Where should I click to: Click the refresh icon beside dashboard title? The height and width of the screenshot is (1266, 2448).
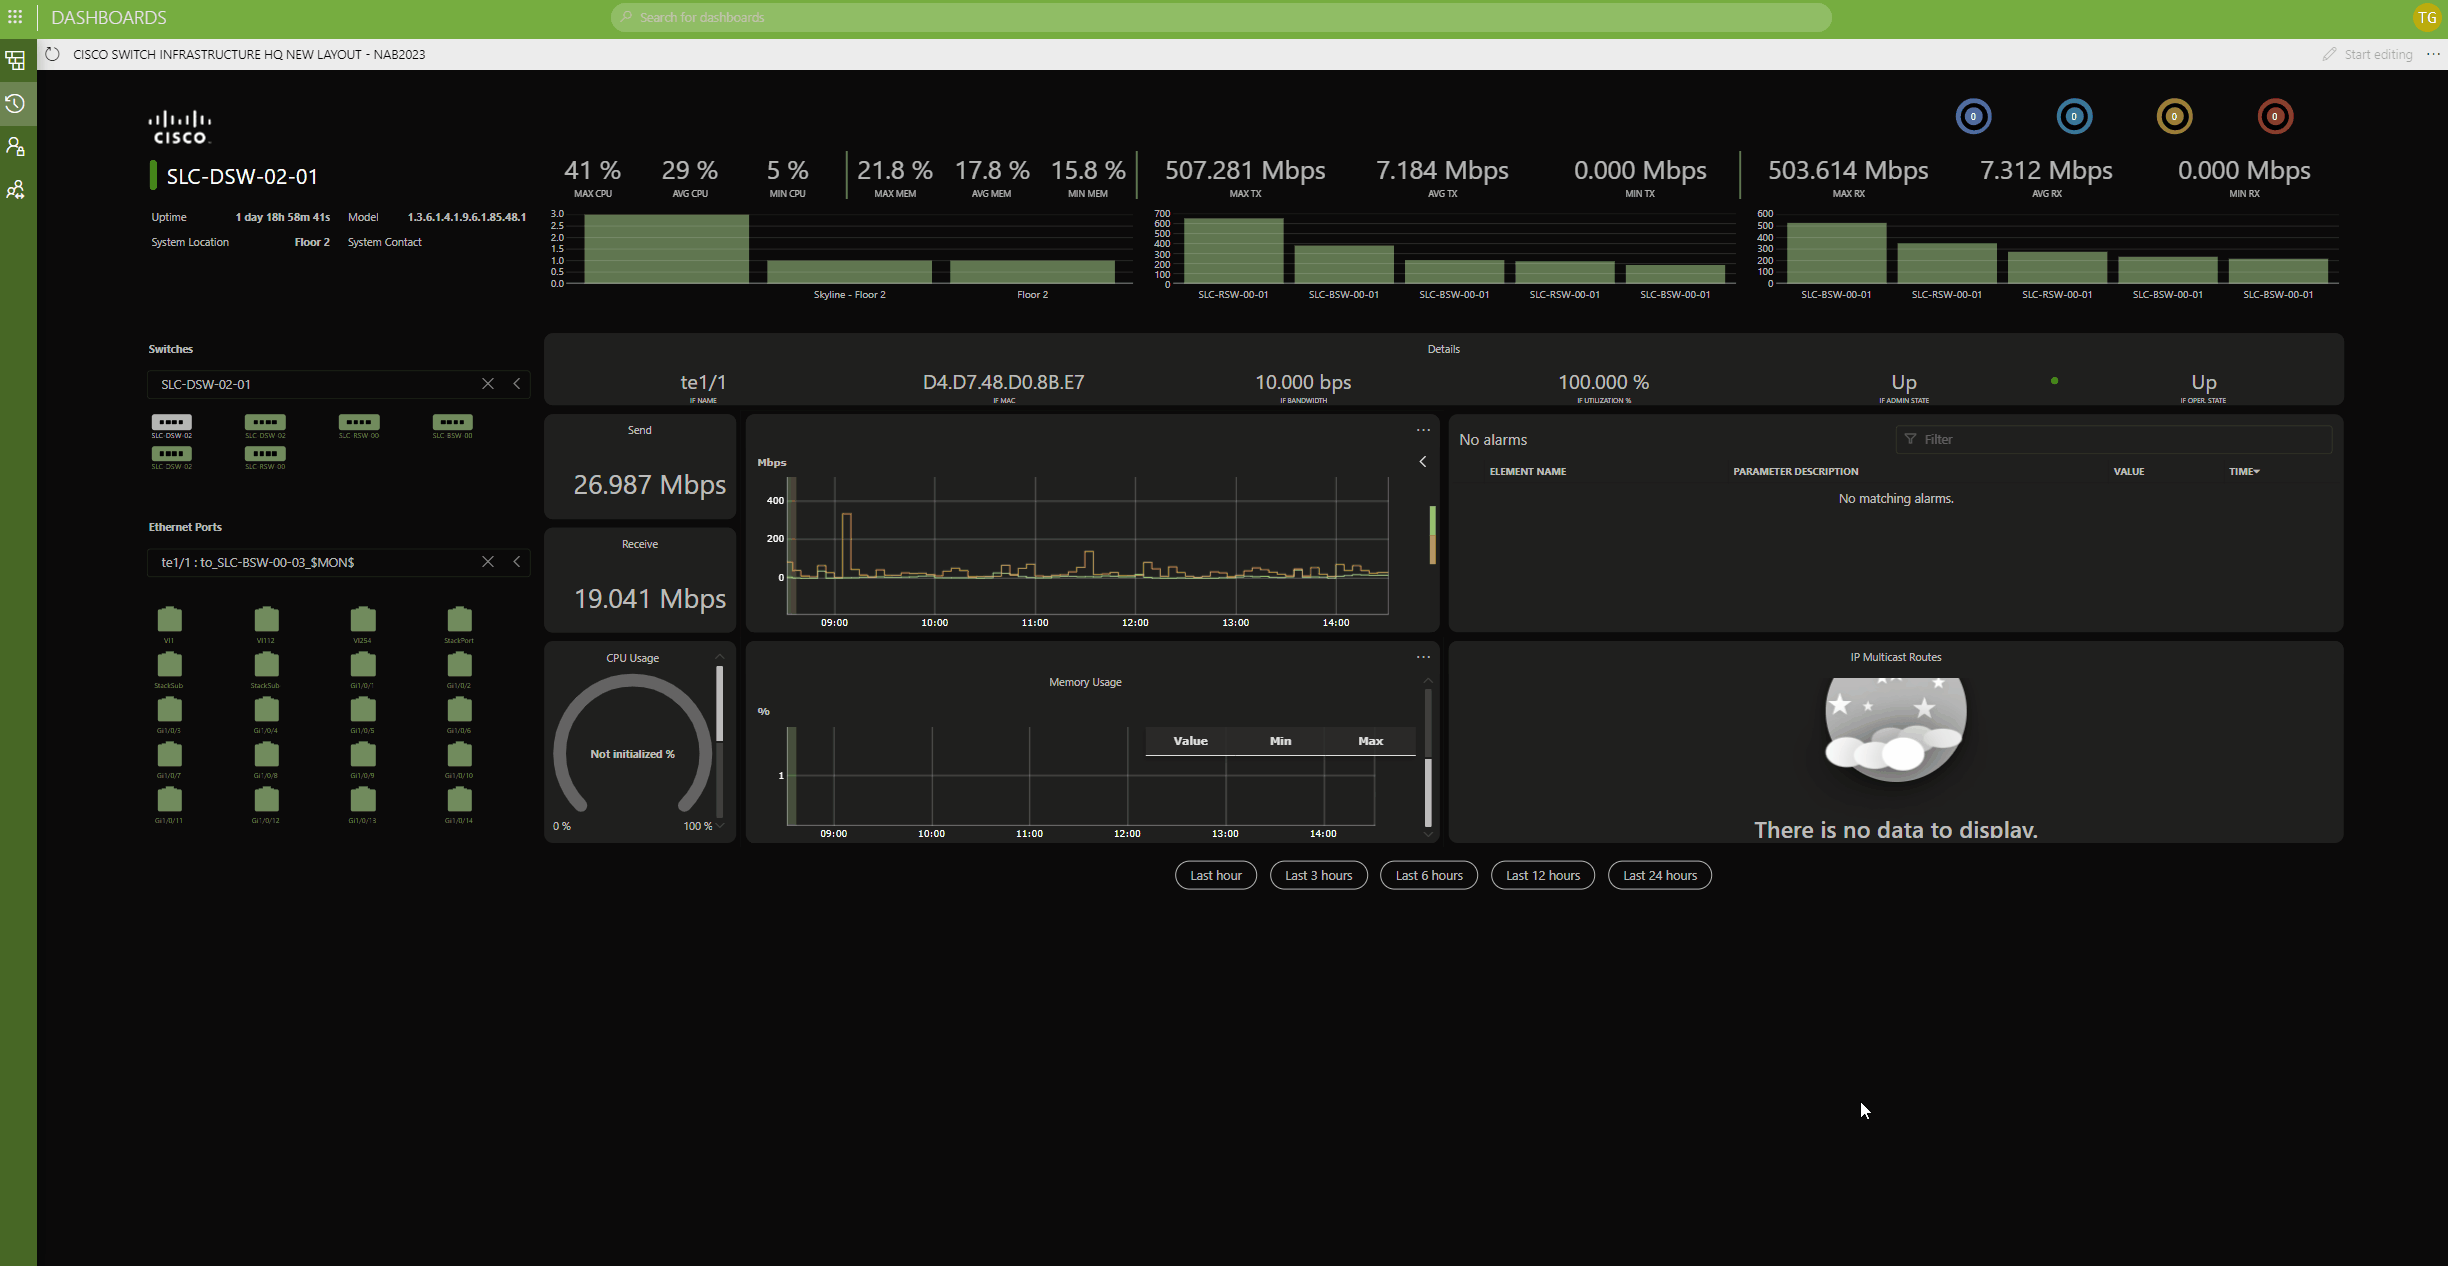tap(53, 54)
